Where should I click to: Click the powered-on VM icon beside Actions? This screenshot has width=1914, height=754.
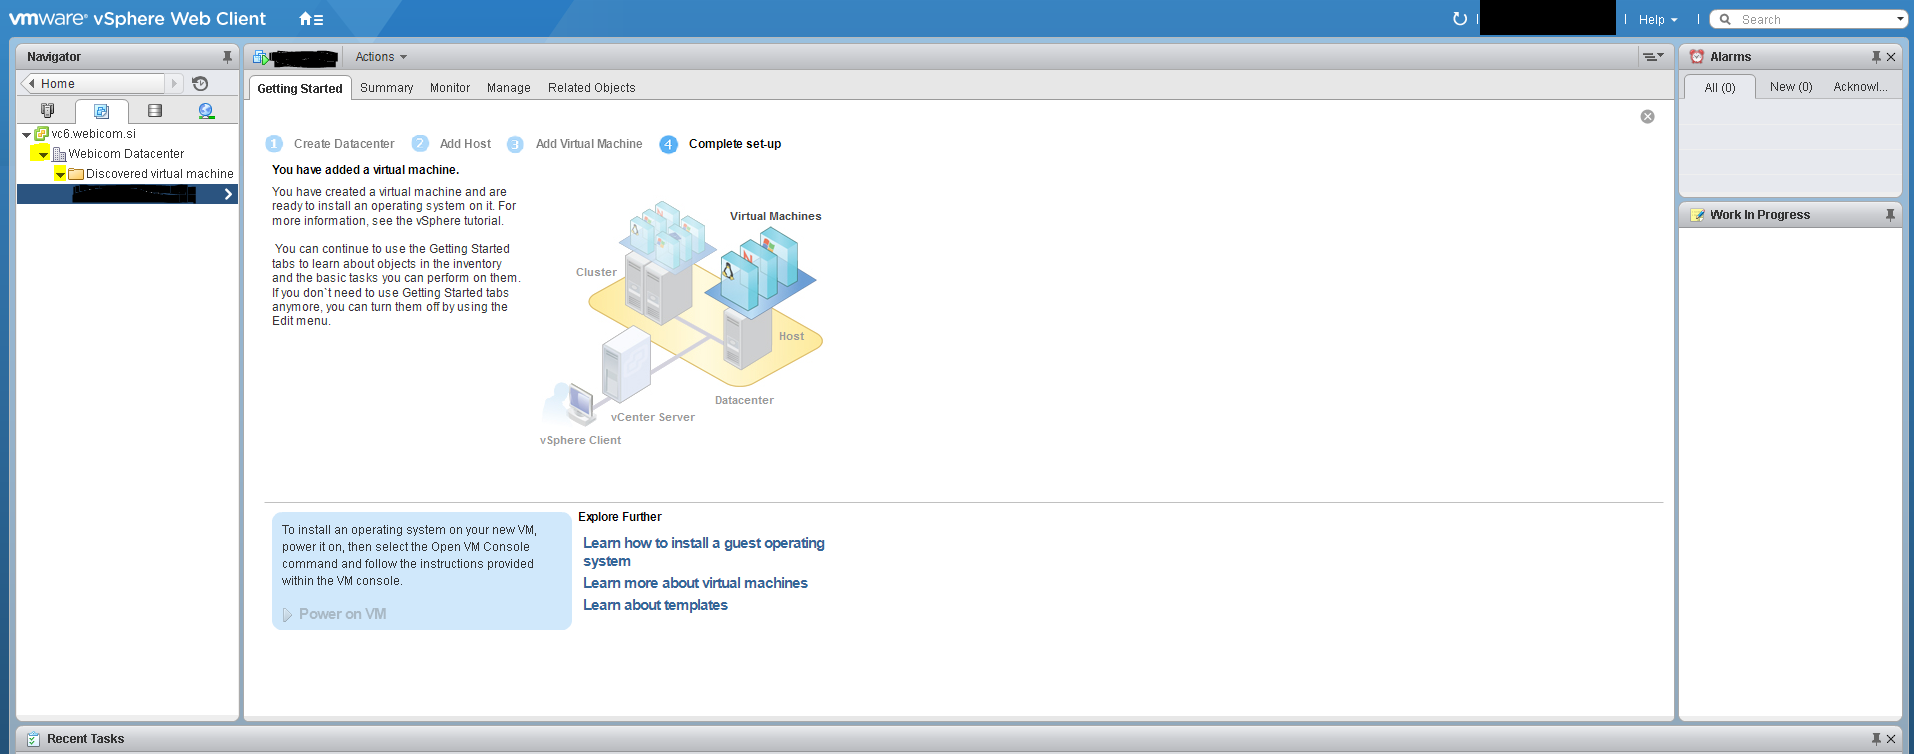coord(261,57)
